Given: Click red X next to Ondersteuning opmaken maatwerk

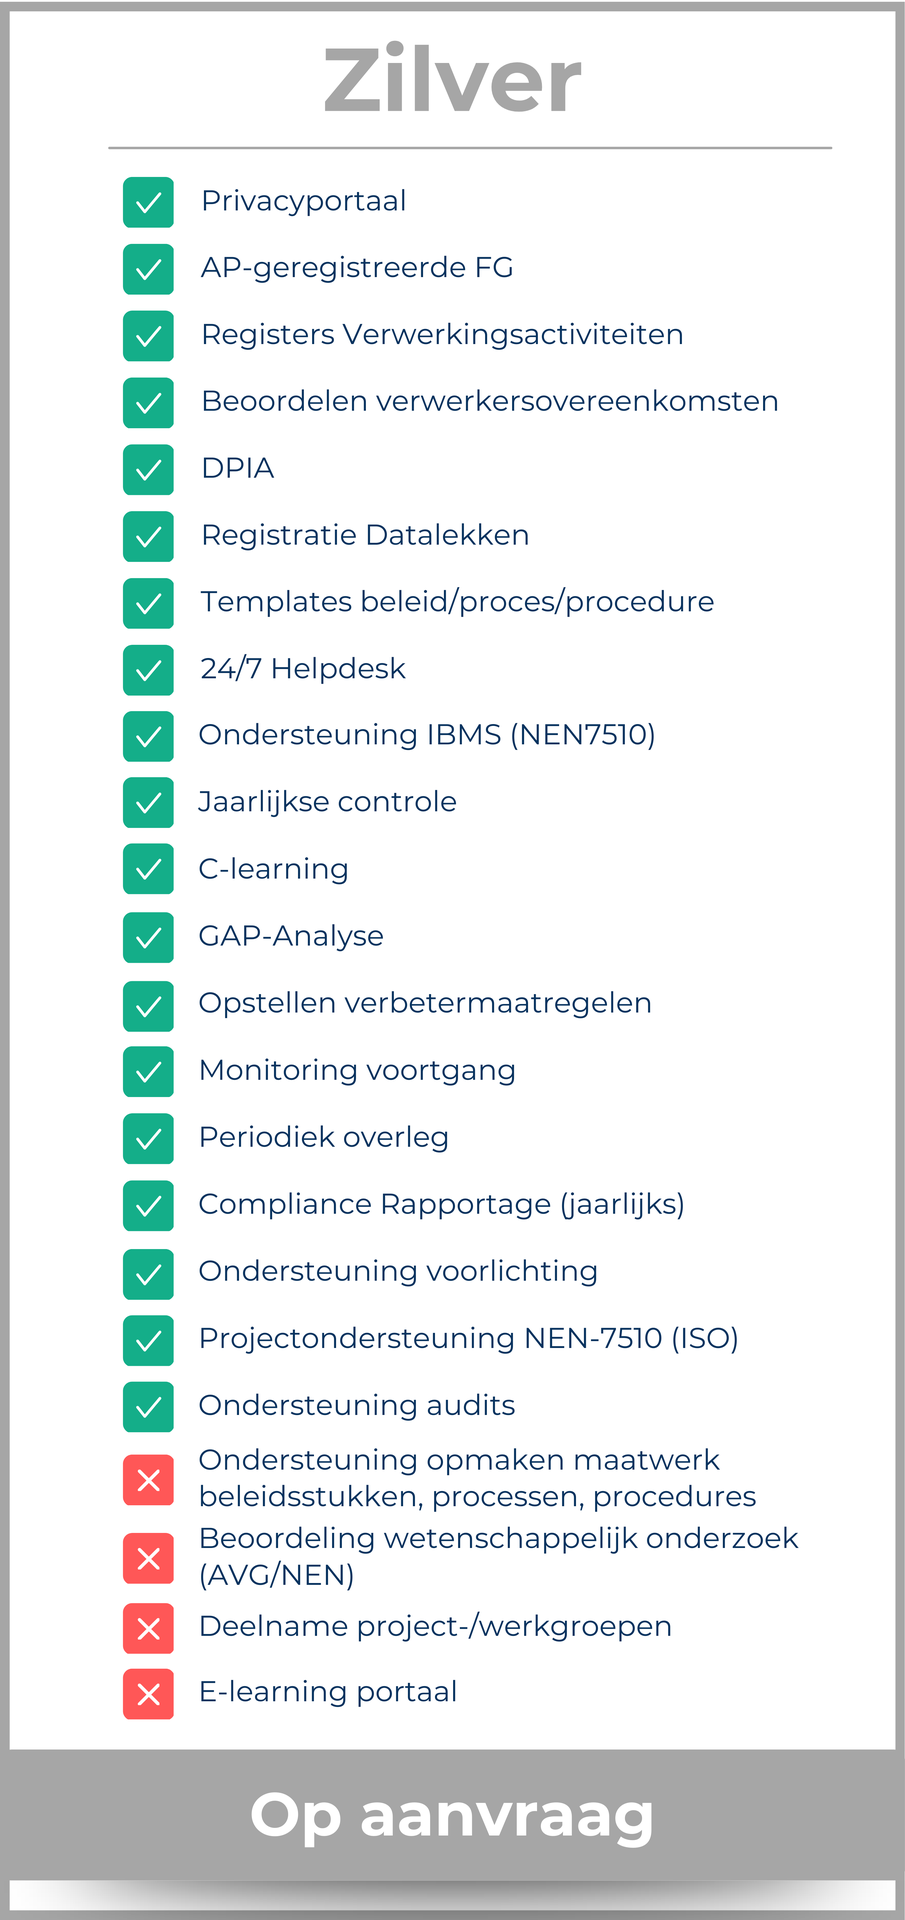Looking at the screenshot, I should coord(148,1480).
